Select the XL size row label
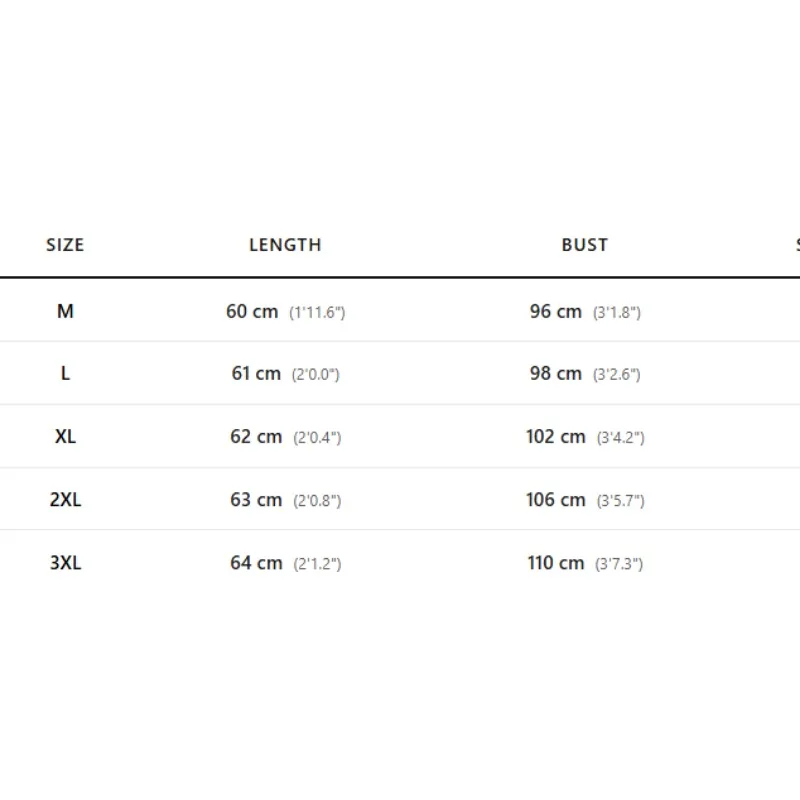Viewport: 800px width, 800px height. pos(65,437)
